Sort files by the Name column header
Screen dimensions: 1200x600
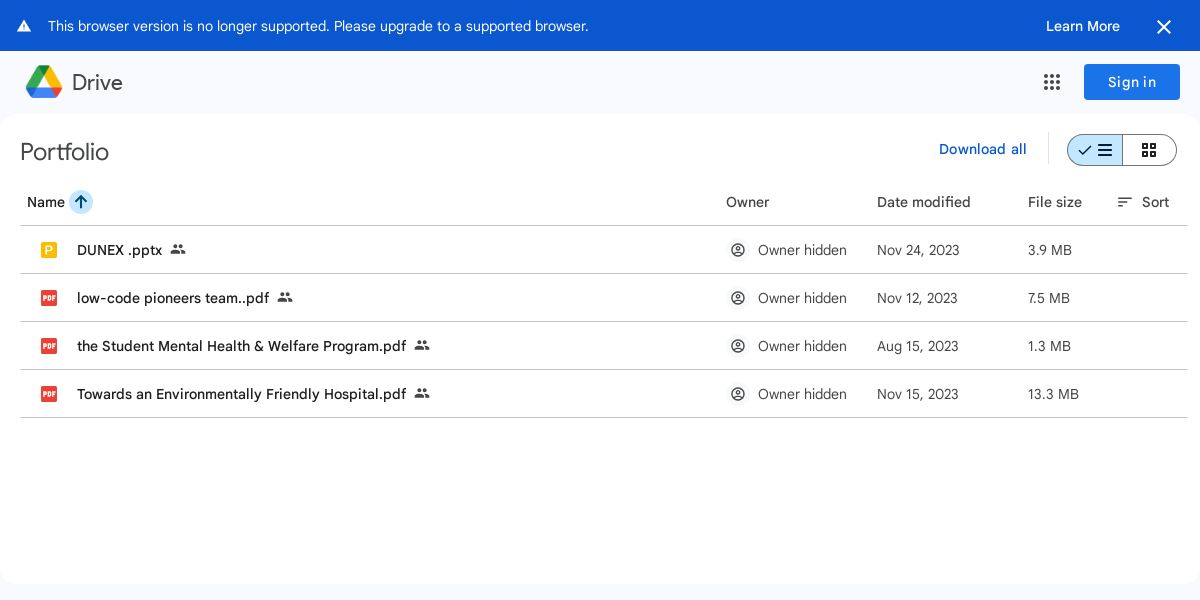click(x=45, y=202)
